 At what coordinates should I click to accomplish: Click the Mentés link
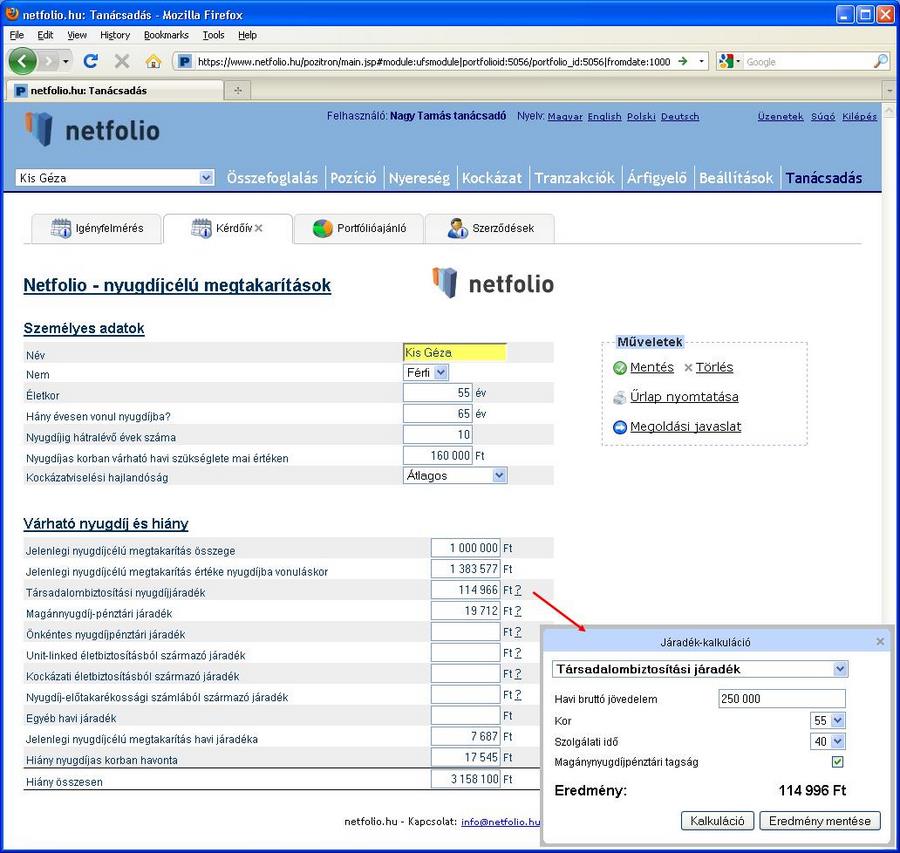coord(652,367)
